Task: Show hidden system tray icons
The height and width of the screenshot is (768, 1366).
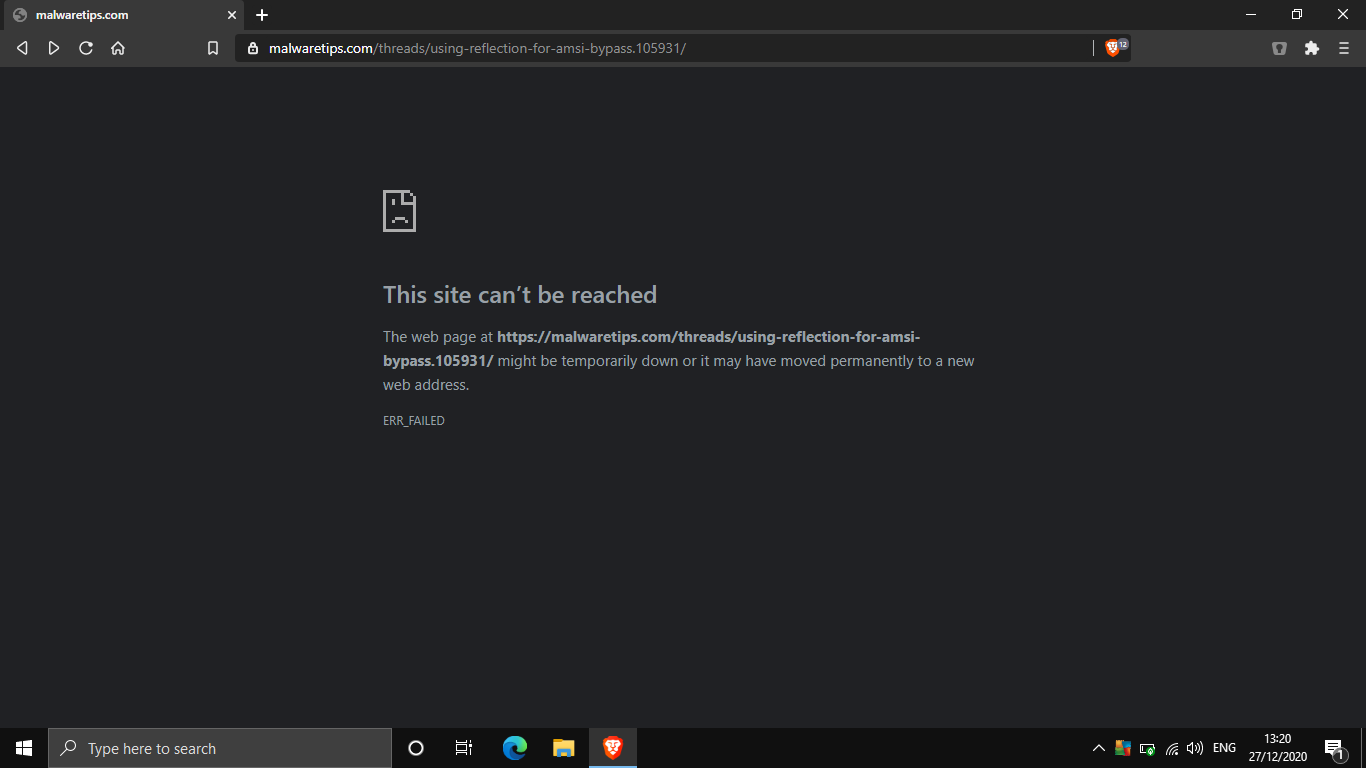Action: pos(1098,748)
